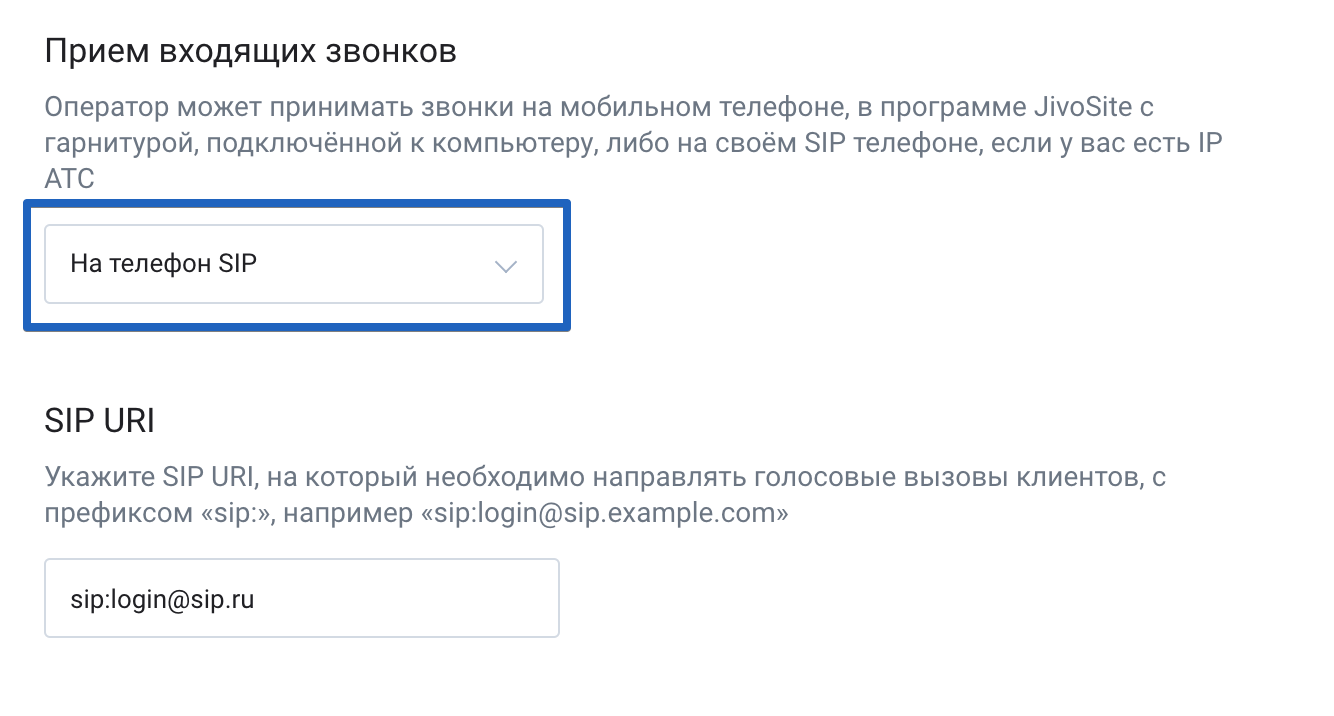
Task: Click the "На телефон SIP" selected value text
Action: 164,265
